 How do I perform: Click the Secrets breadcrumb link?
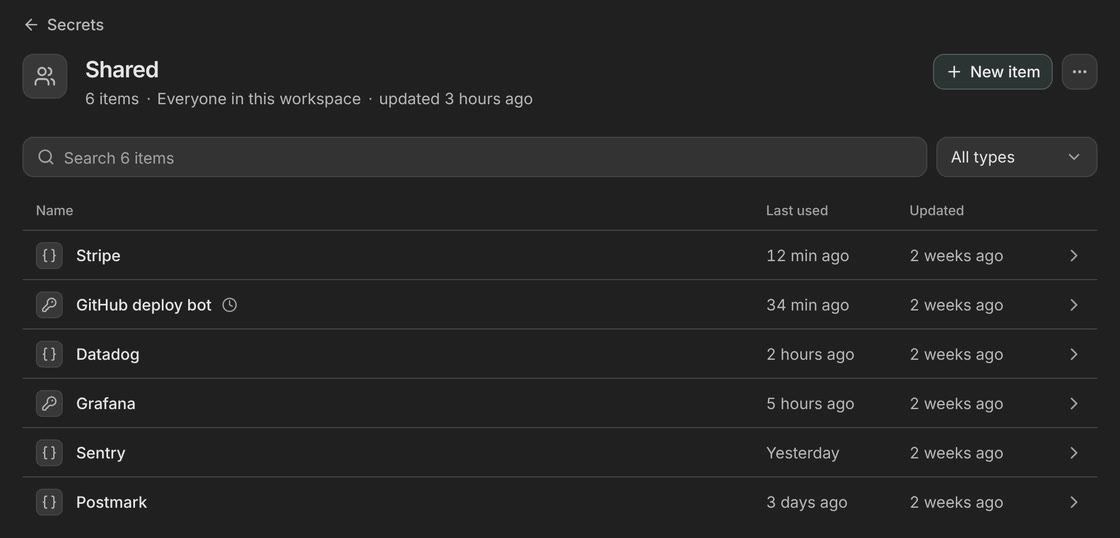coord(75,25)
